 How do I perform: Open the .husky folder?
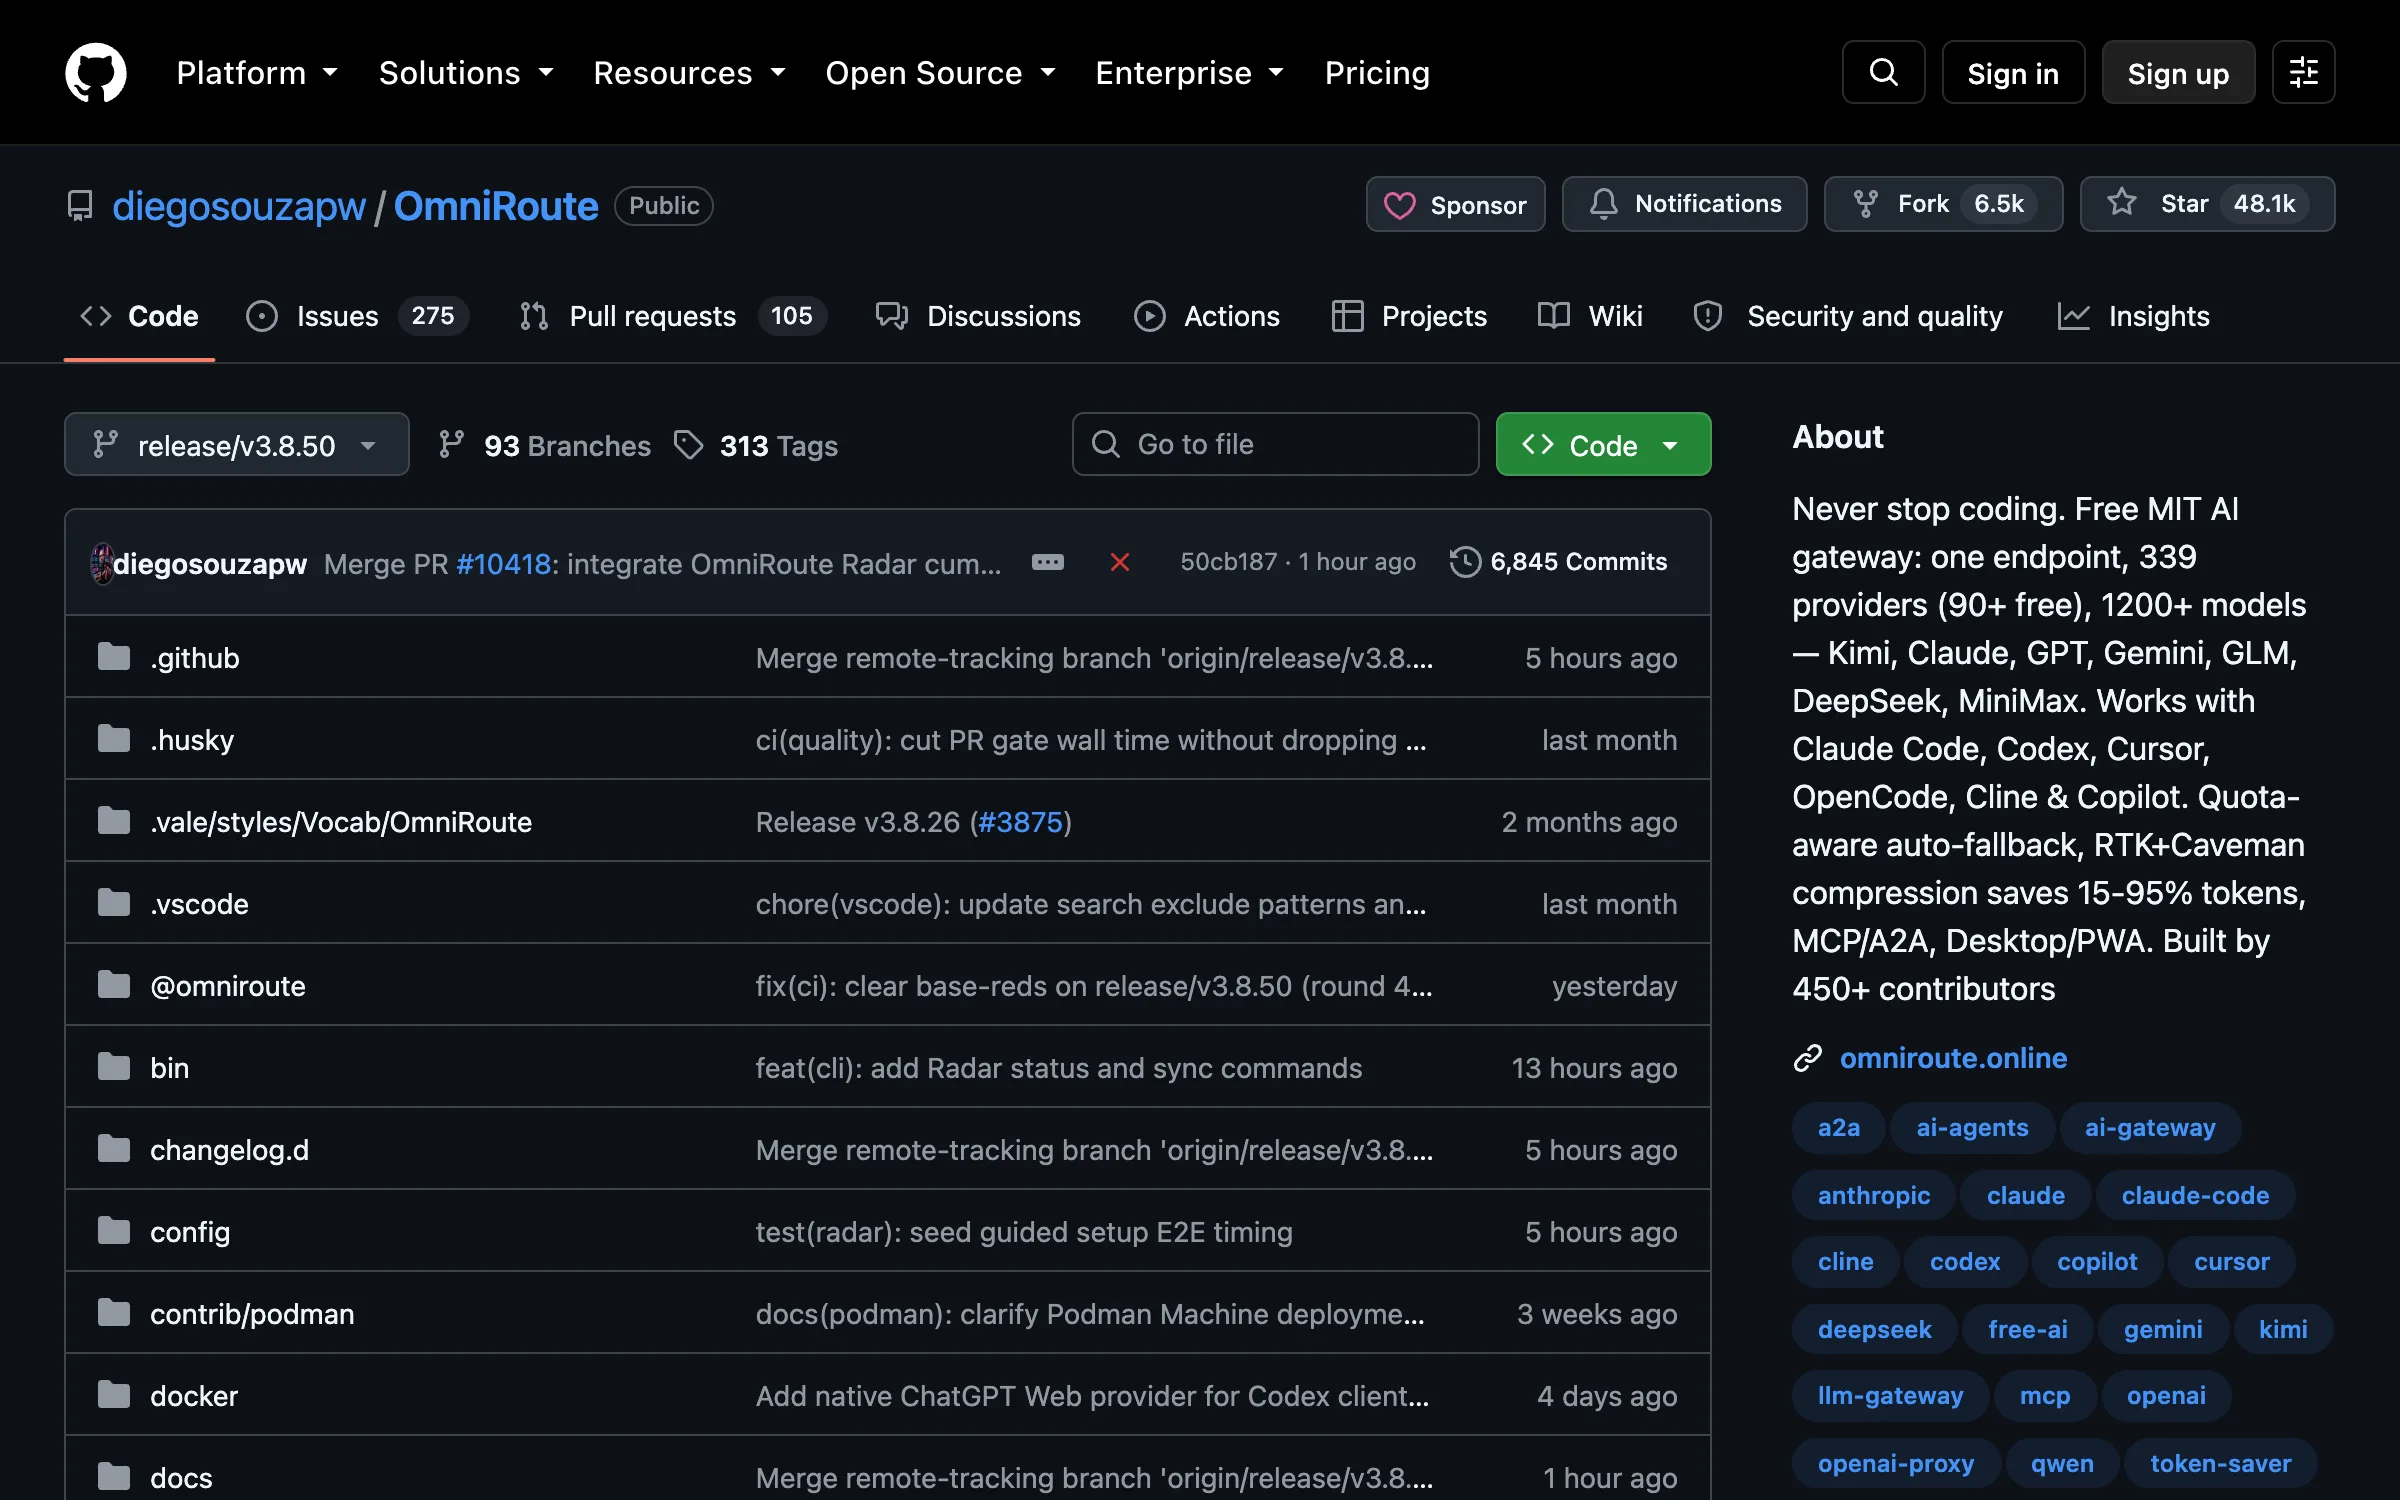(192, 740)
